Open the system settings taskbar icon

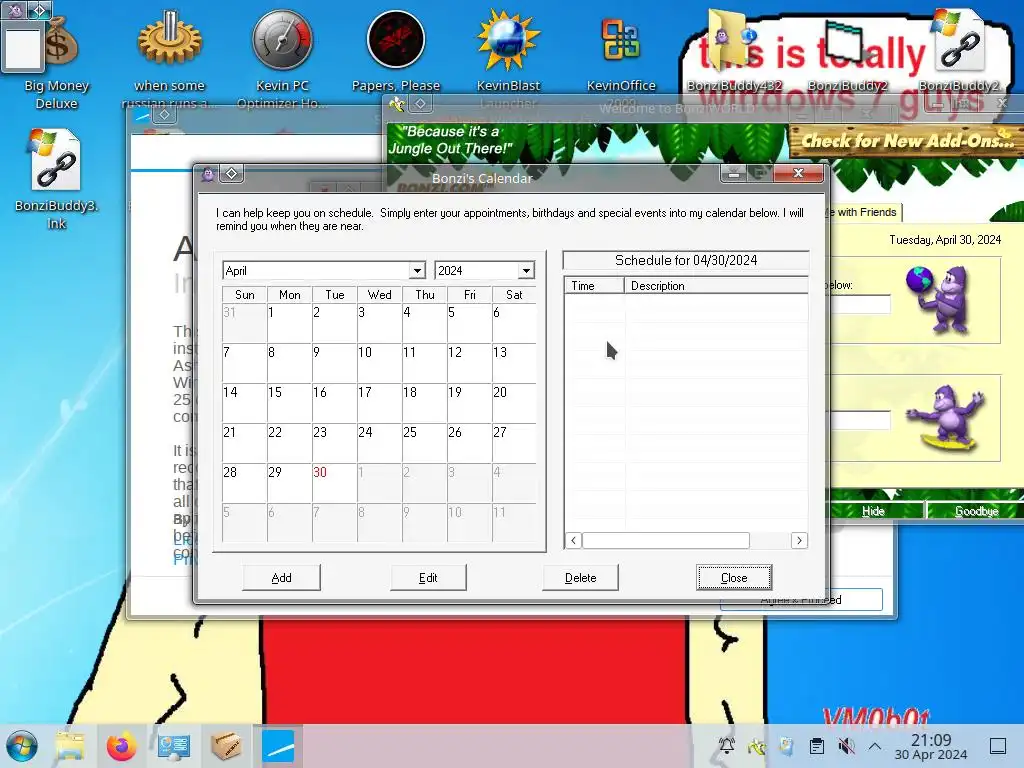click(174, 746)
